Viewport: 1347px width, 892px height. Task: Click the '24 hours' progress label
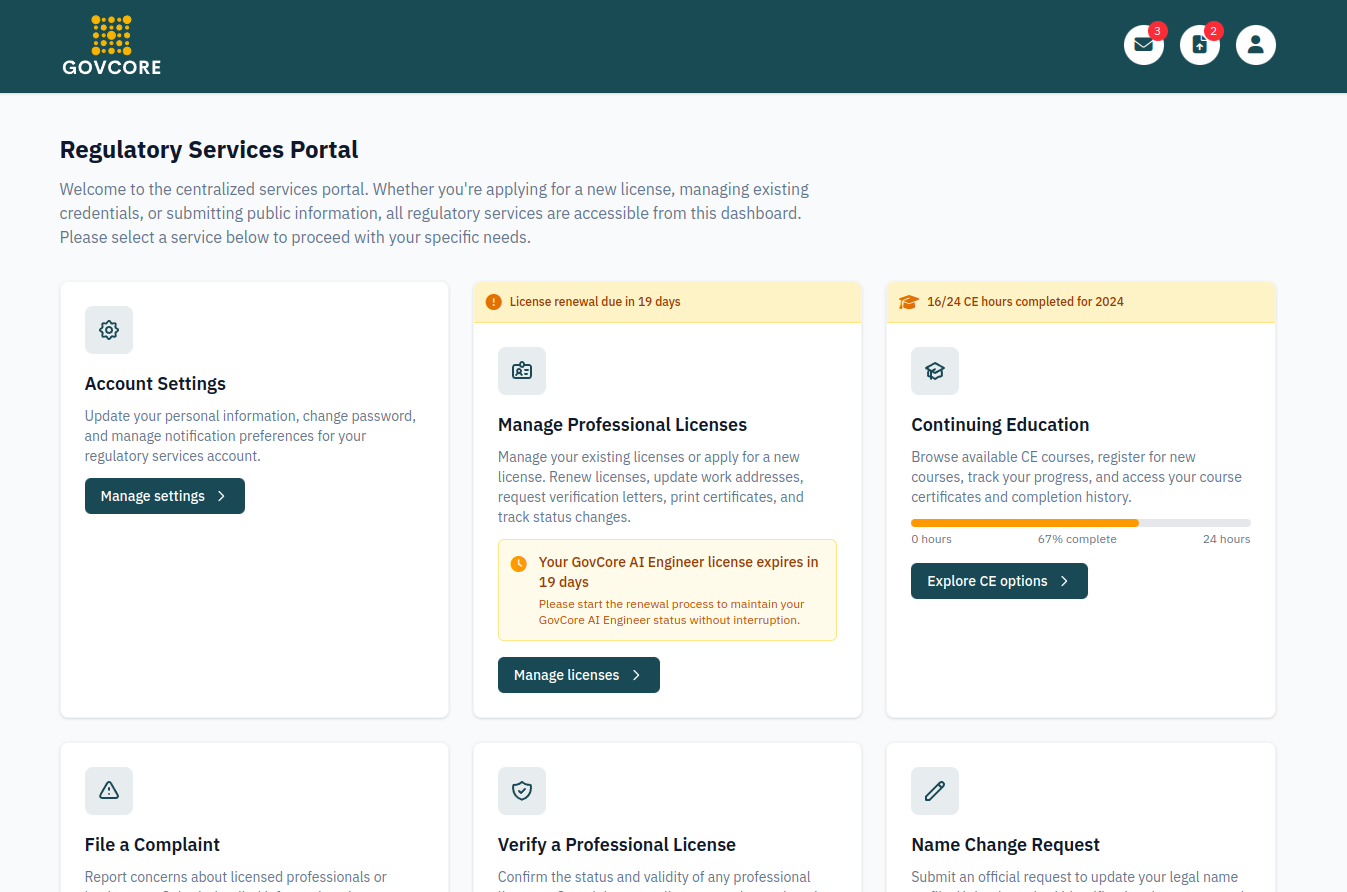tap(1227, 539)
